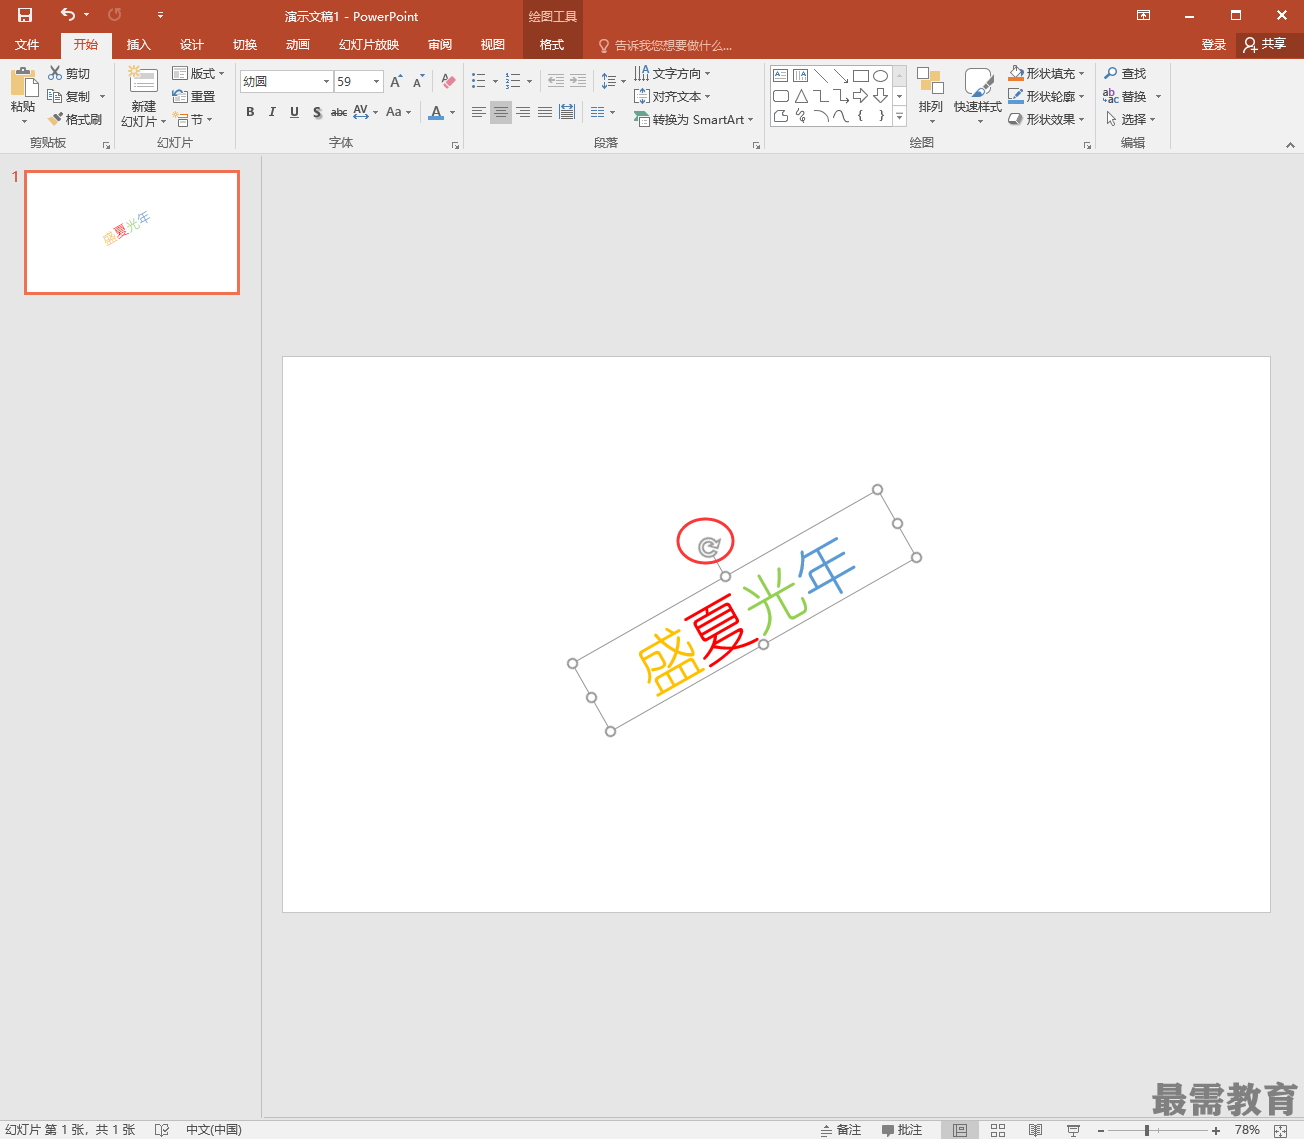The image size is (1304, 1139).
Task: Click the Select (选择) button
Action: coord(1131,119)
